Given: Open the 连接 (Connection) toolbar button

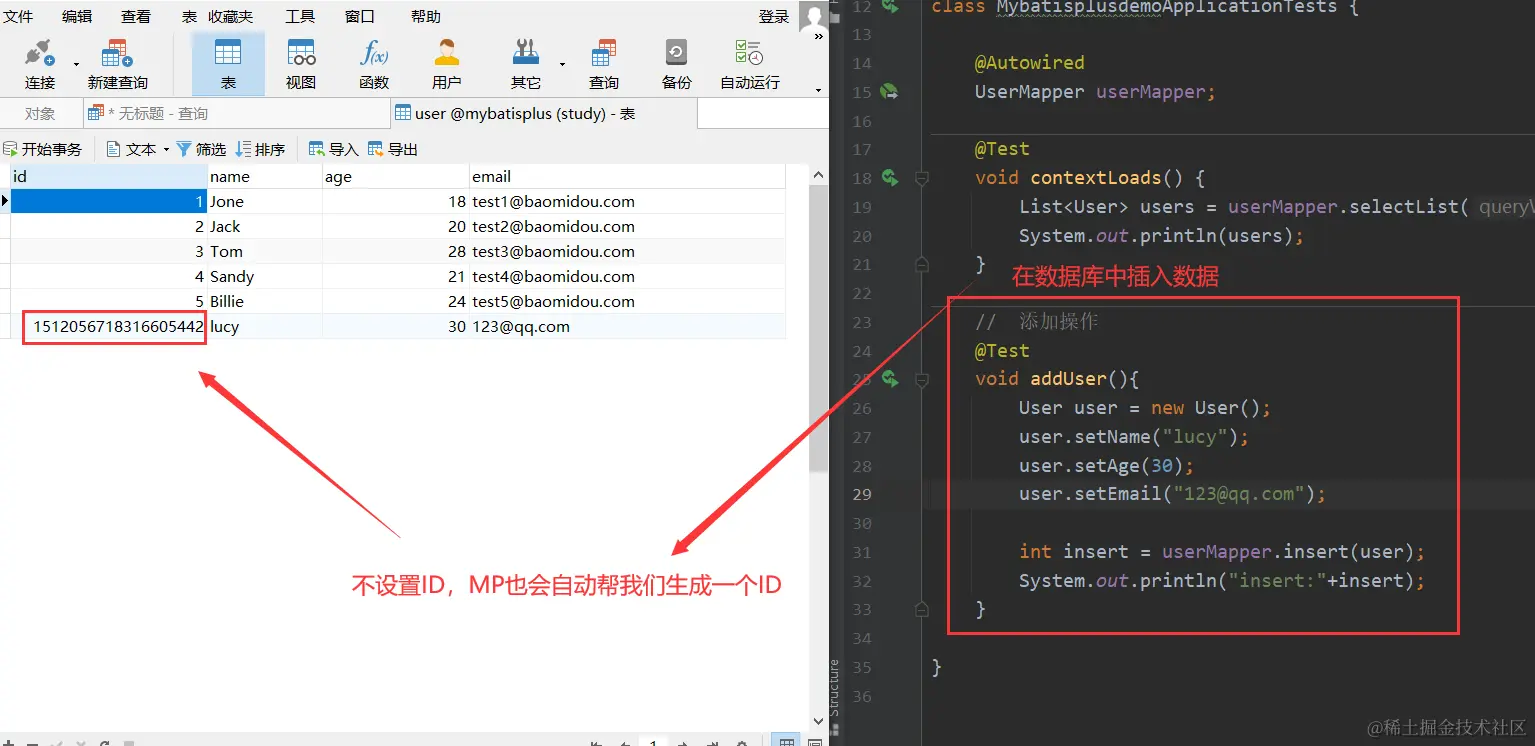Looking at the screenshot, I should [x=40, y=64].
